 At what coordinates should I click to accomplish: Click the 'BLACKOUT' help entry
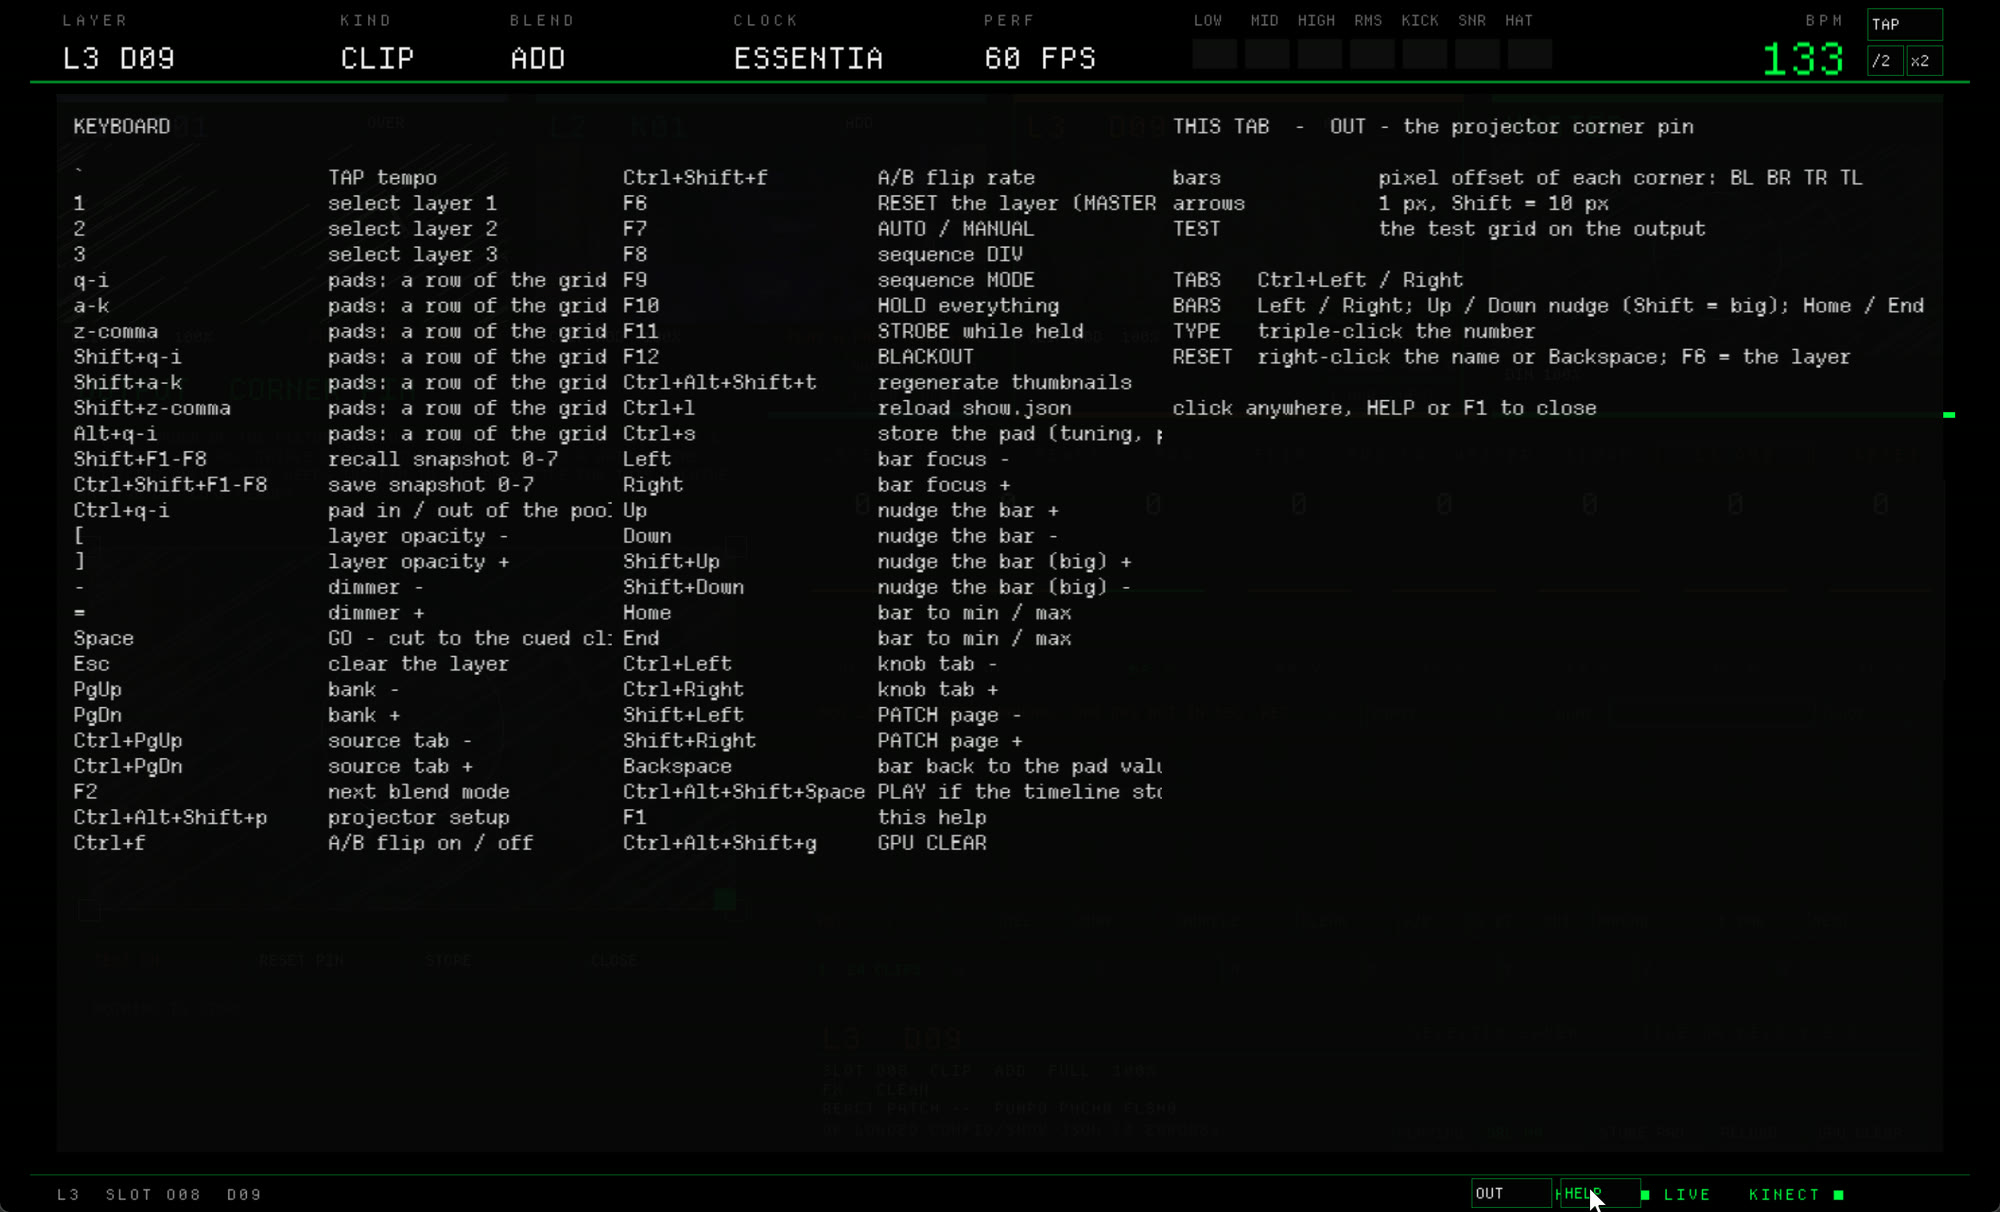pos(925,357)
